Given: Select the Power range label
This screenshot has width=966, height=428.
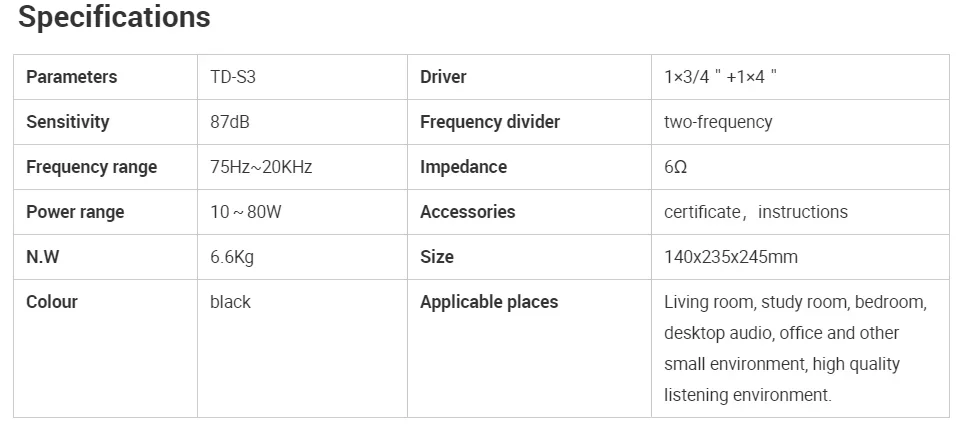Looking at the screenshot, I should pyautogui.click(x=75, y=212).
